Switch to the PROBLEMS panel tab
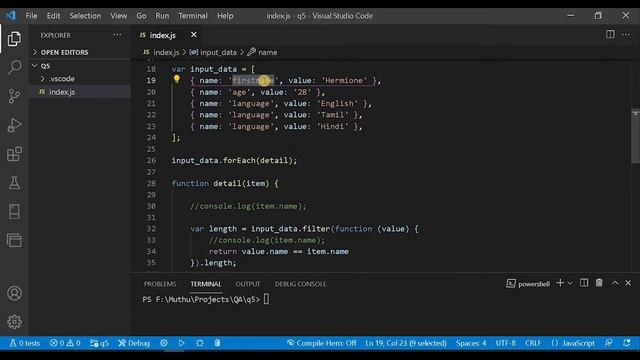Viewport: 640px width, 360px height. click(160, 284)
